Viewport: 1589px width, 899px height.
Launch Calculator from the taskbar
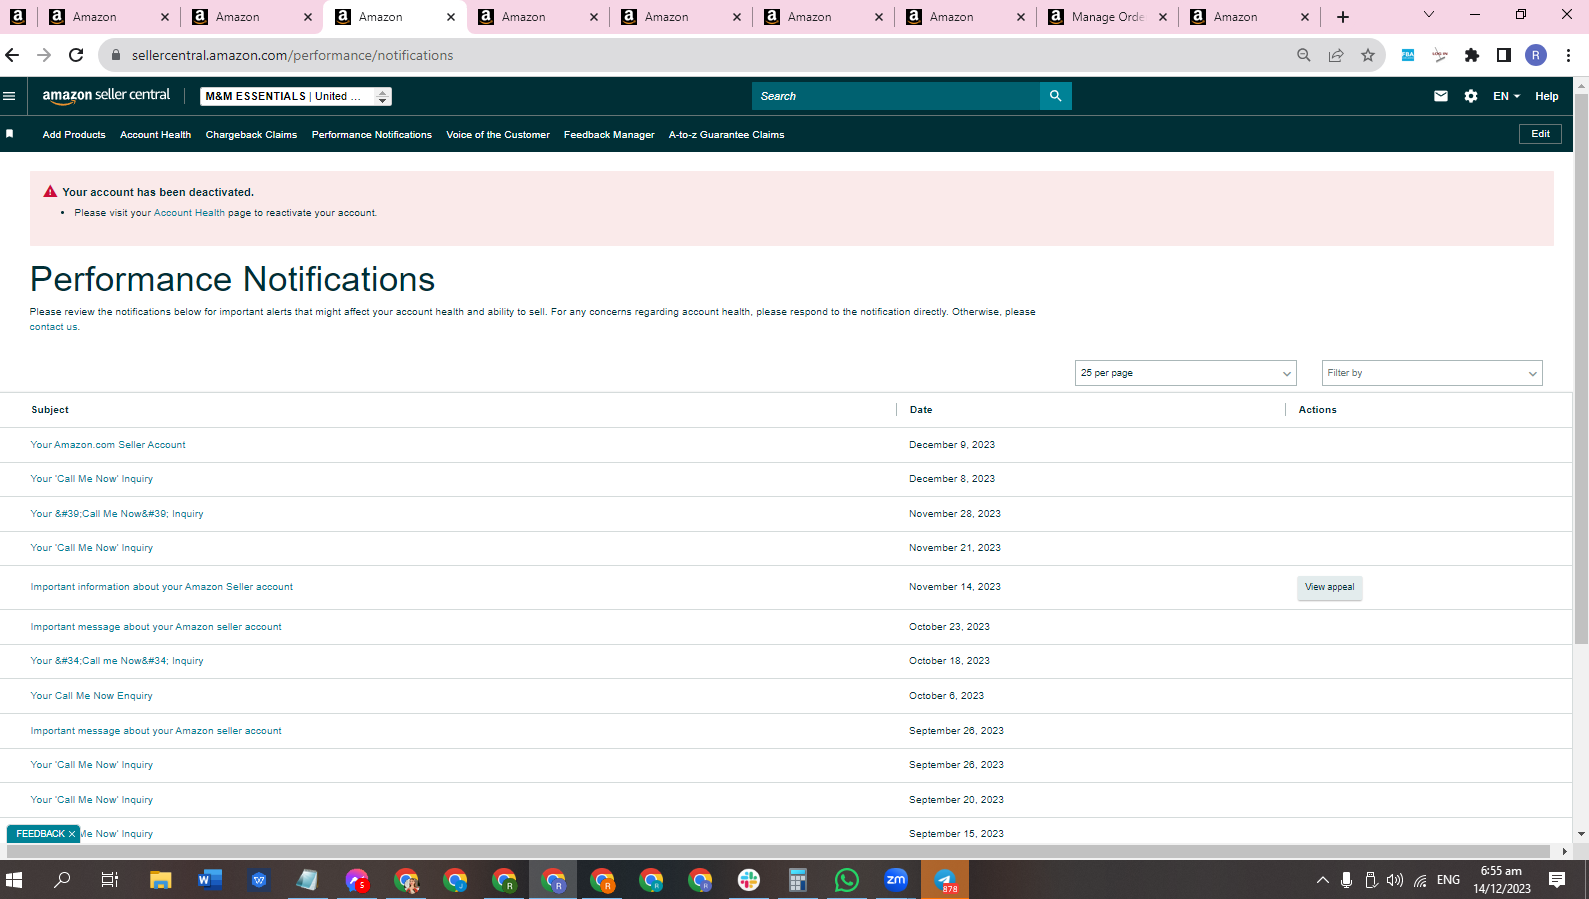click(x=798, y=880)
